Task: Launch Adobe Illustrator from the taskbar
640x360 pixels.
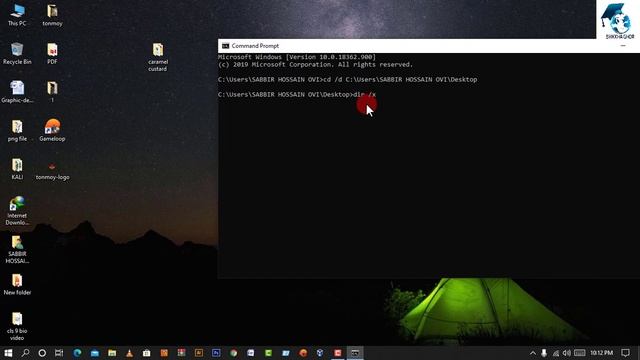Action: point(199,353)
